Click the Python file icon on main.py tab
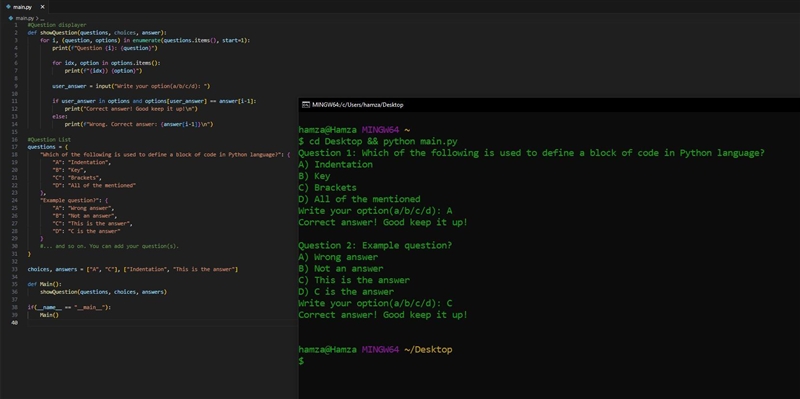Screen dimensions: 800x399 pos(8,7)
